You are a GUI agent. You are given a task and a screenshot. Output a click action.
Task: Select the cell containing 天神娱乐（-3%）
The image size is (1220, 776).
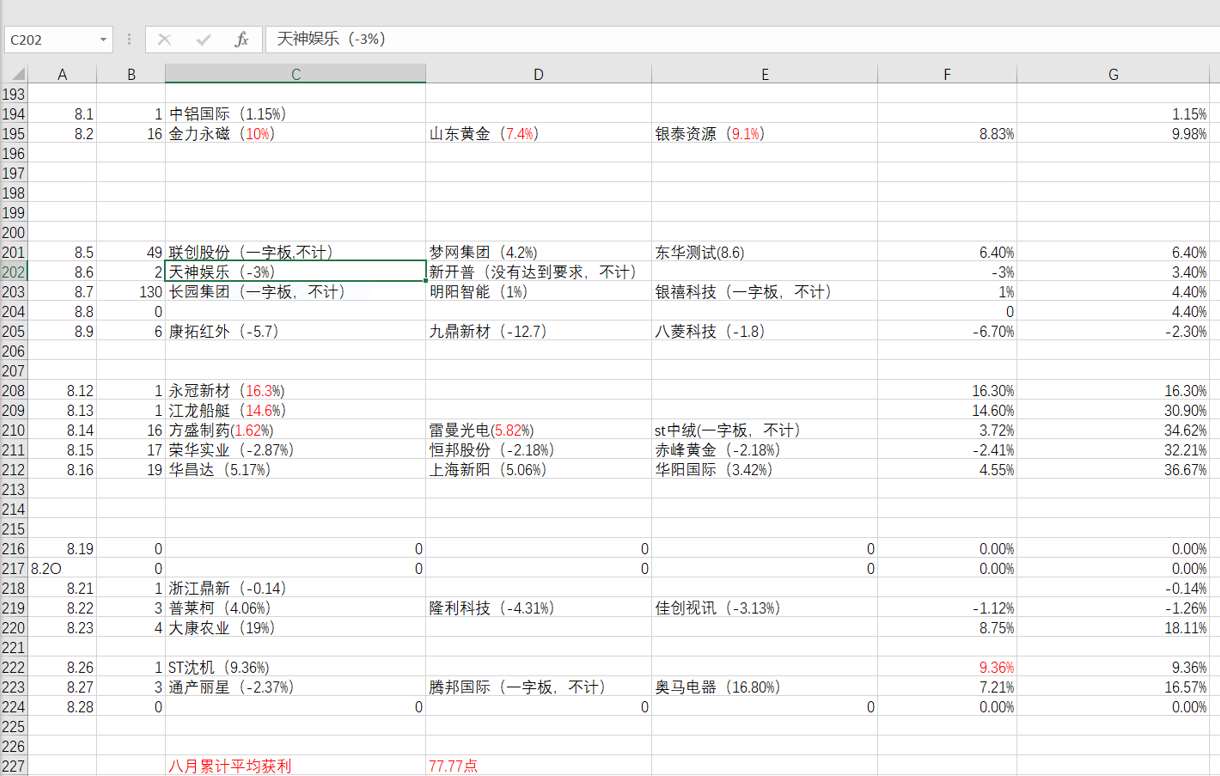pos(296,272)
